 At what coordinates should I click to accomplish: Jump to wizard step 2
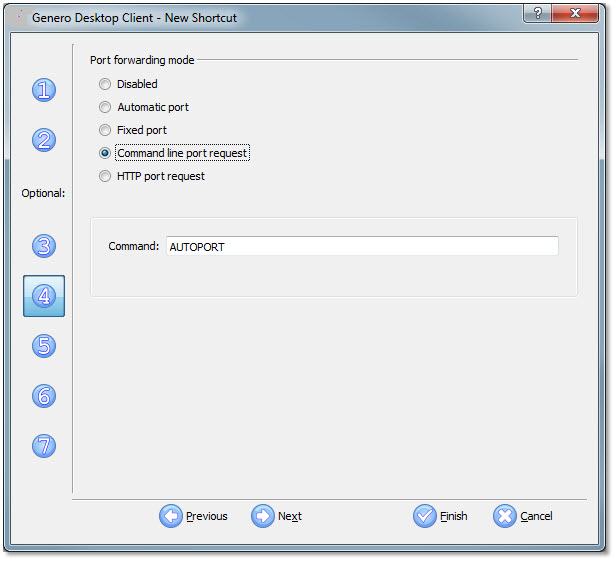[44, 140]
